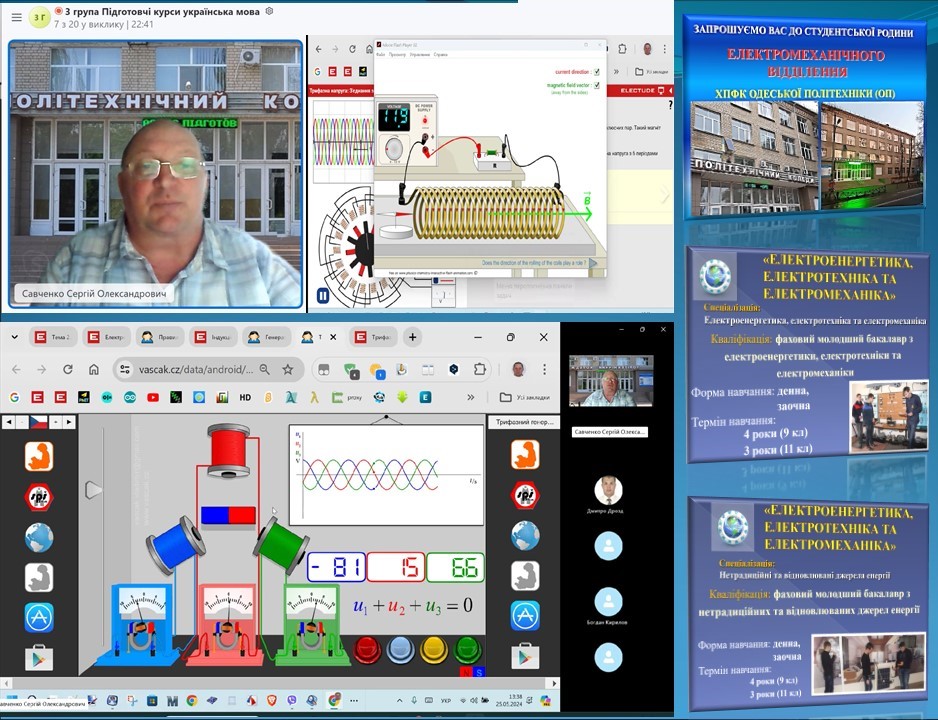The width and height of the screenshot is (938, 720).
Task: Click the N pole indicator in simulation corner
Action: (466, 672)
